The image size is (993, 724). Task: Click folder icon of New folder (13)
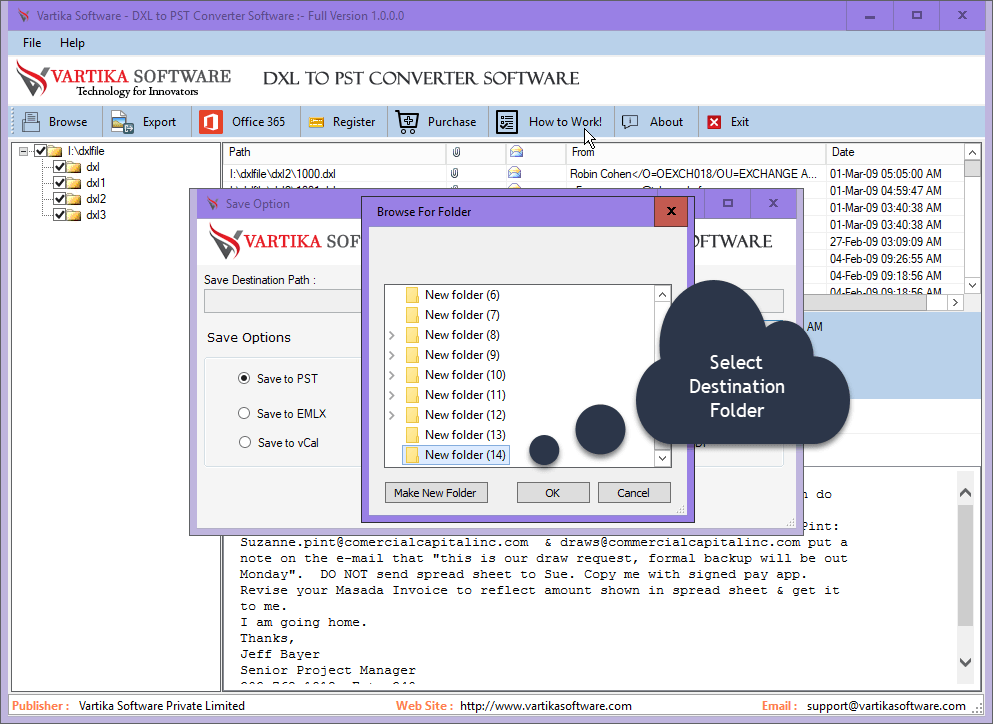click(x=412, y=435)
